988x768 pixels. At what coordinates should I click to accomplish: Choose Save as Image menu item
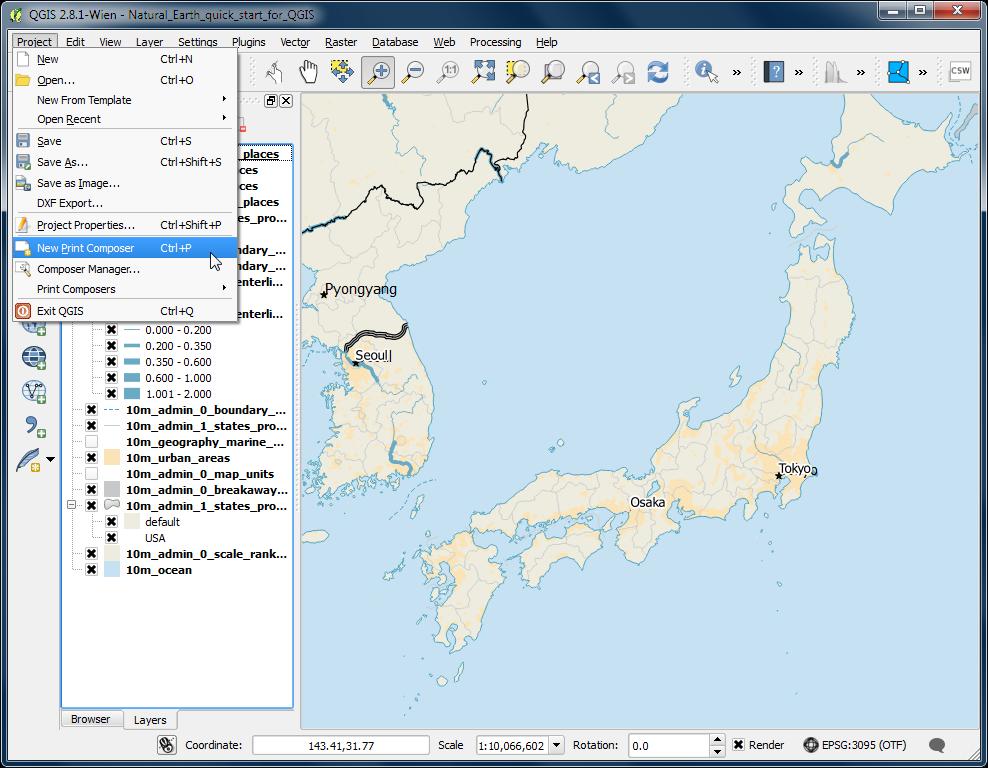[x=125, y=183]
